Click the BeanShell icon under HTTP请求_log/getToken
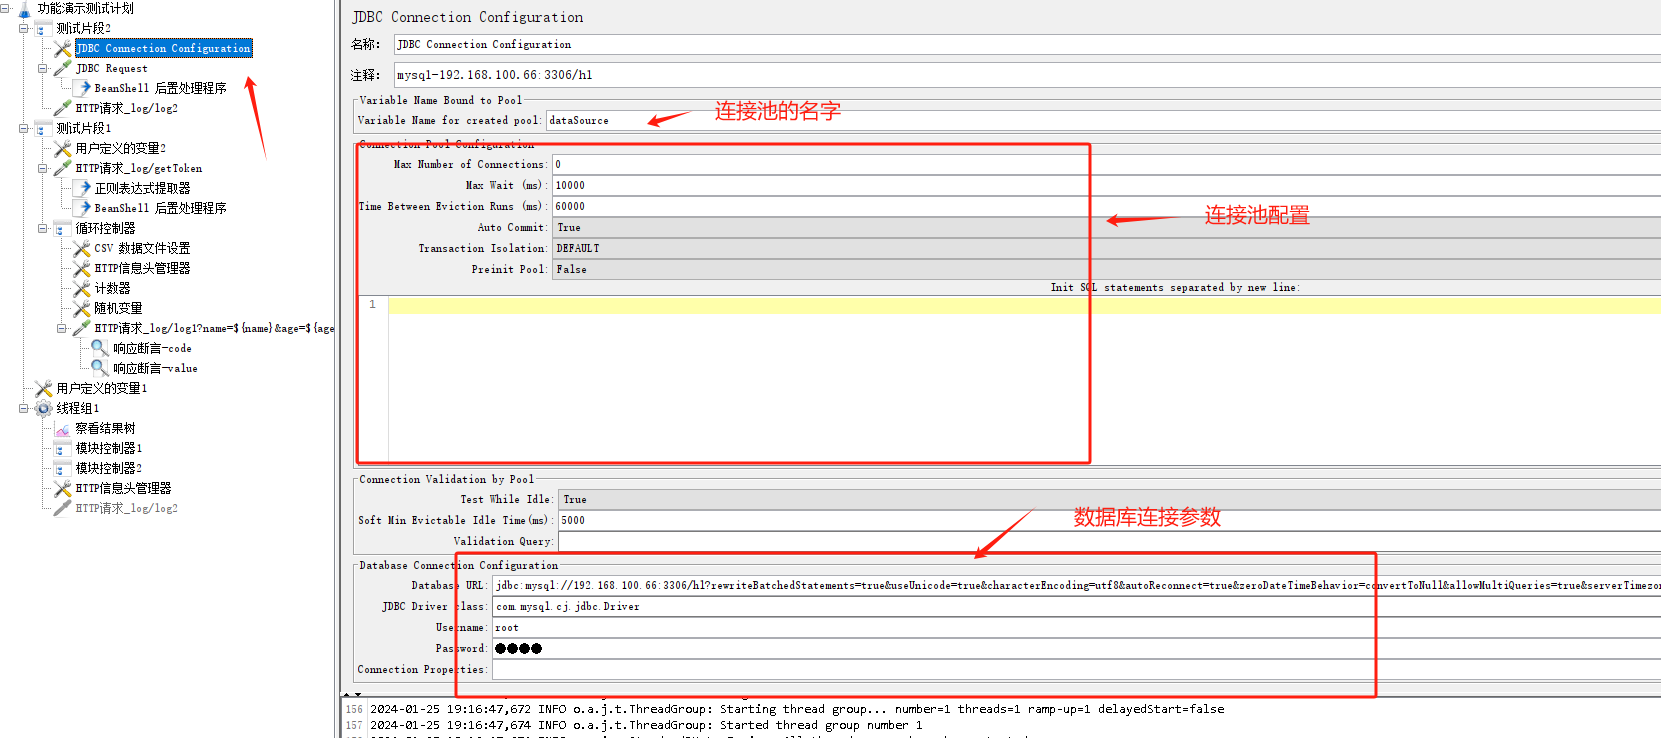Screen dimensions: 1661x738 (82, 208)
